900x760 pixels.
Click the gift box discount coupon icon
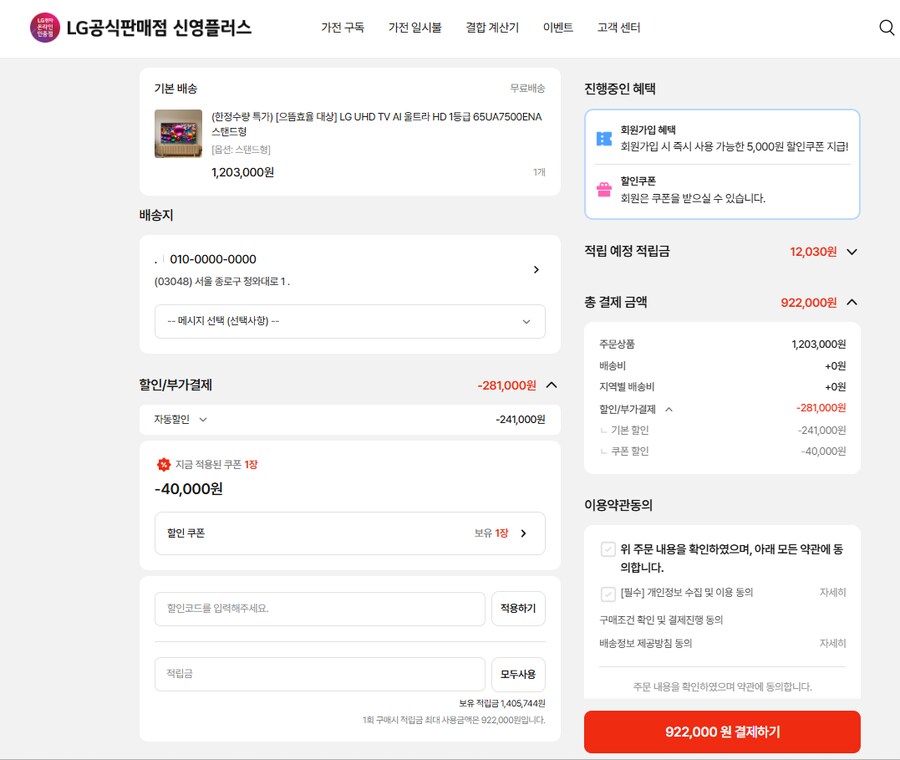tap(604, 189)
